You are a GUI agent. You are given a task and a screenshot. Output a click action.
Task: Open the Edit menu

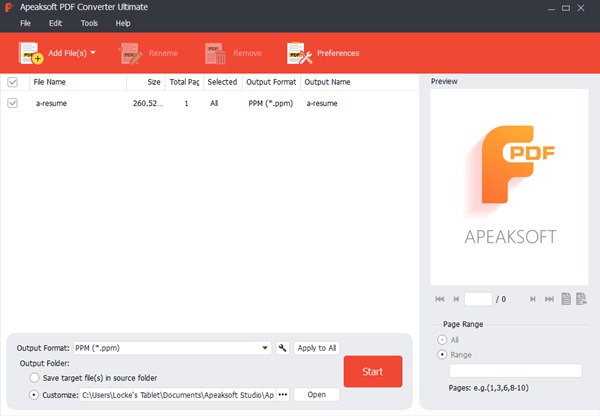coord(55,23)
